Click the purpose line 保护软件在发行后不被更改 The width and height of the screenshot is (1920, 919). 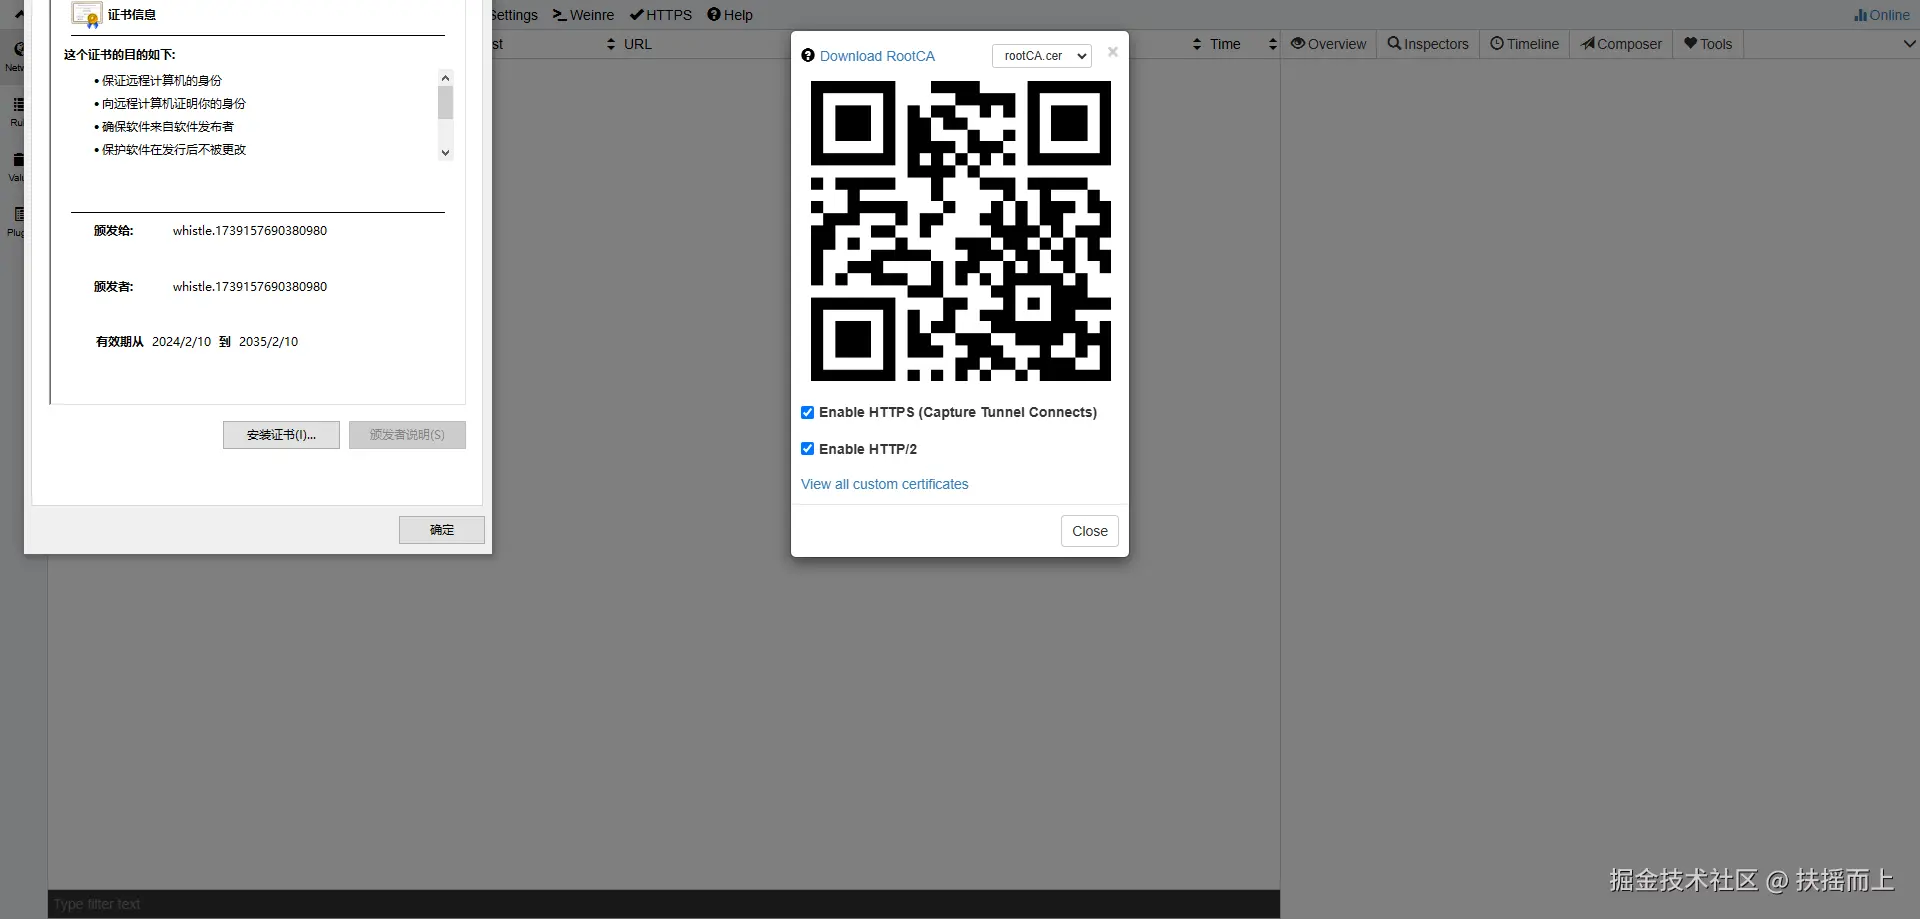174,150
